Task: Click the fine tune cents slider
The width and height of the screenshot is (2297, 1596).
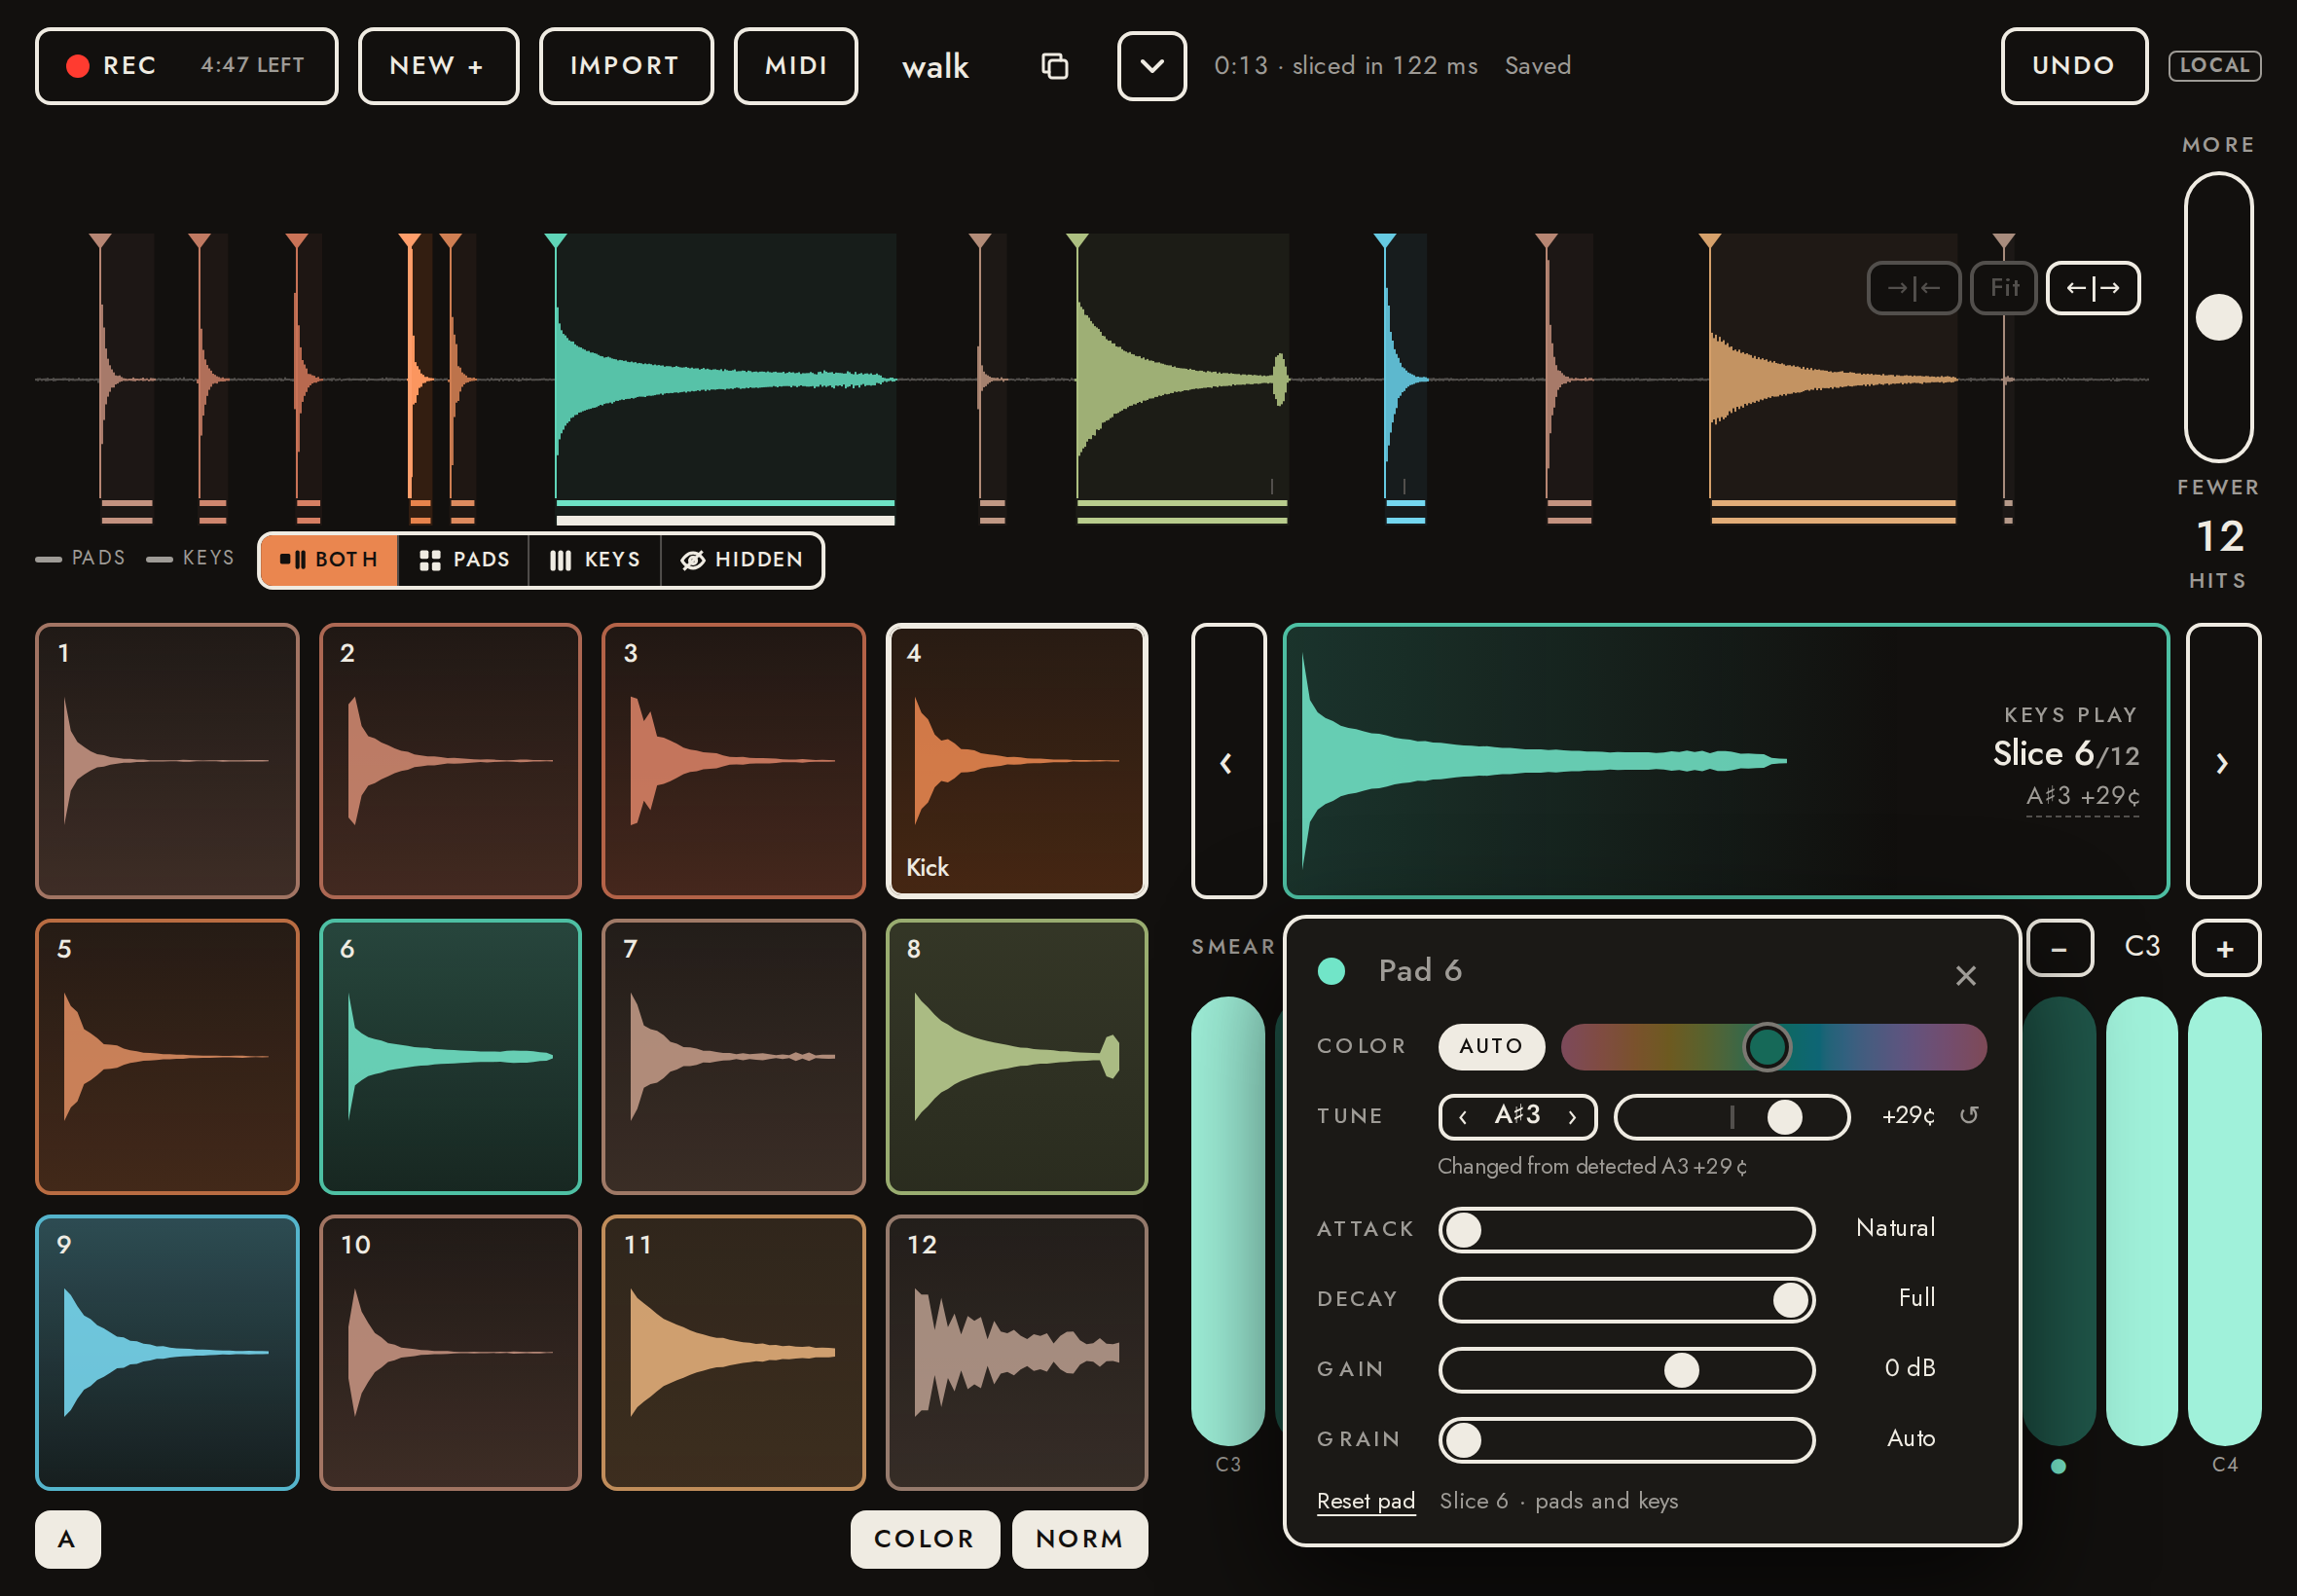Action: click(1732, 1117)
